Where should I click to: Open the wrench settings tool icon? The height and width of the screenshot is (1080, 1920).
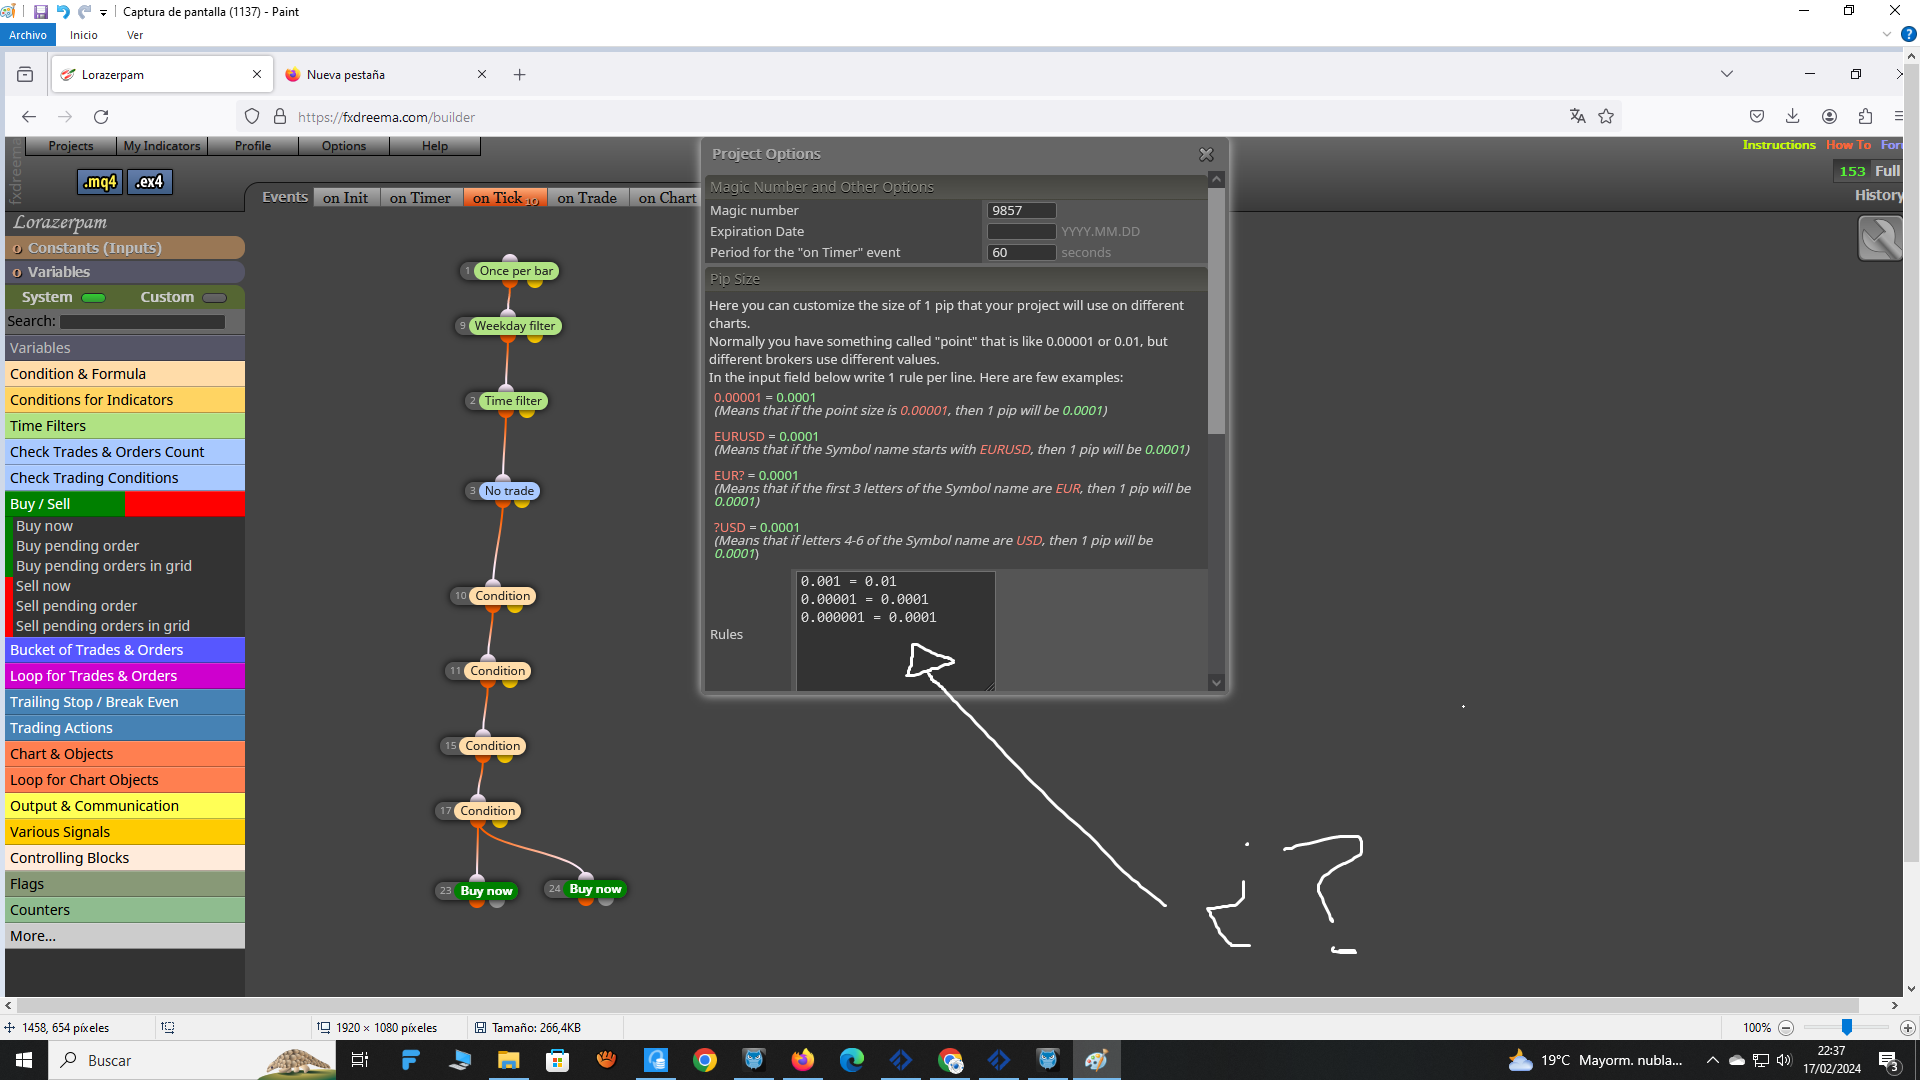pyautogui.click(x=1880, y=239)
